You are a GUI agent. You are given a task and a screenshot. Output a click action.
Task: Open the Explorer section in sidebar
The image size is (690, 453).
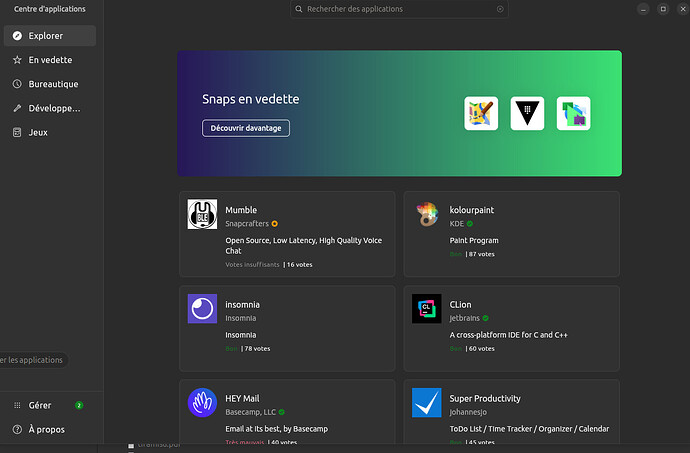[x=50, y=36]
